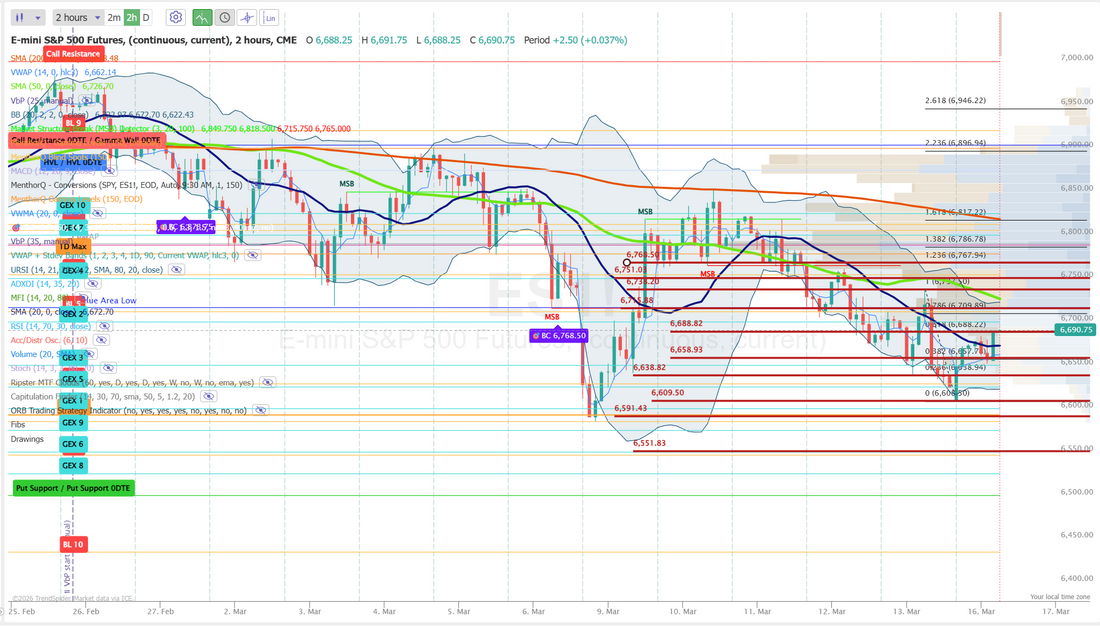Switch to the D daily timeframe
Screen dimensions: 1100x626
point(146,17)
